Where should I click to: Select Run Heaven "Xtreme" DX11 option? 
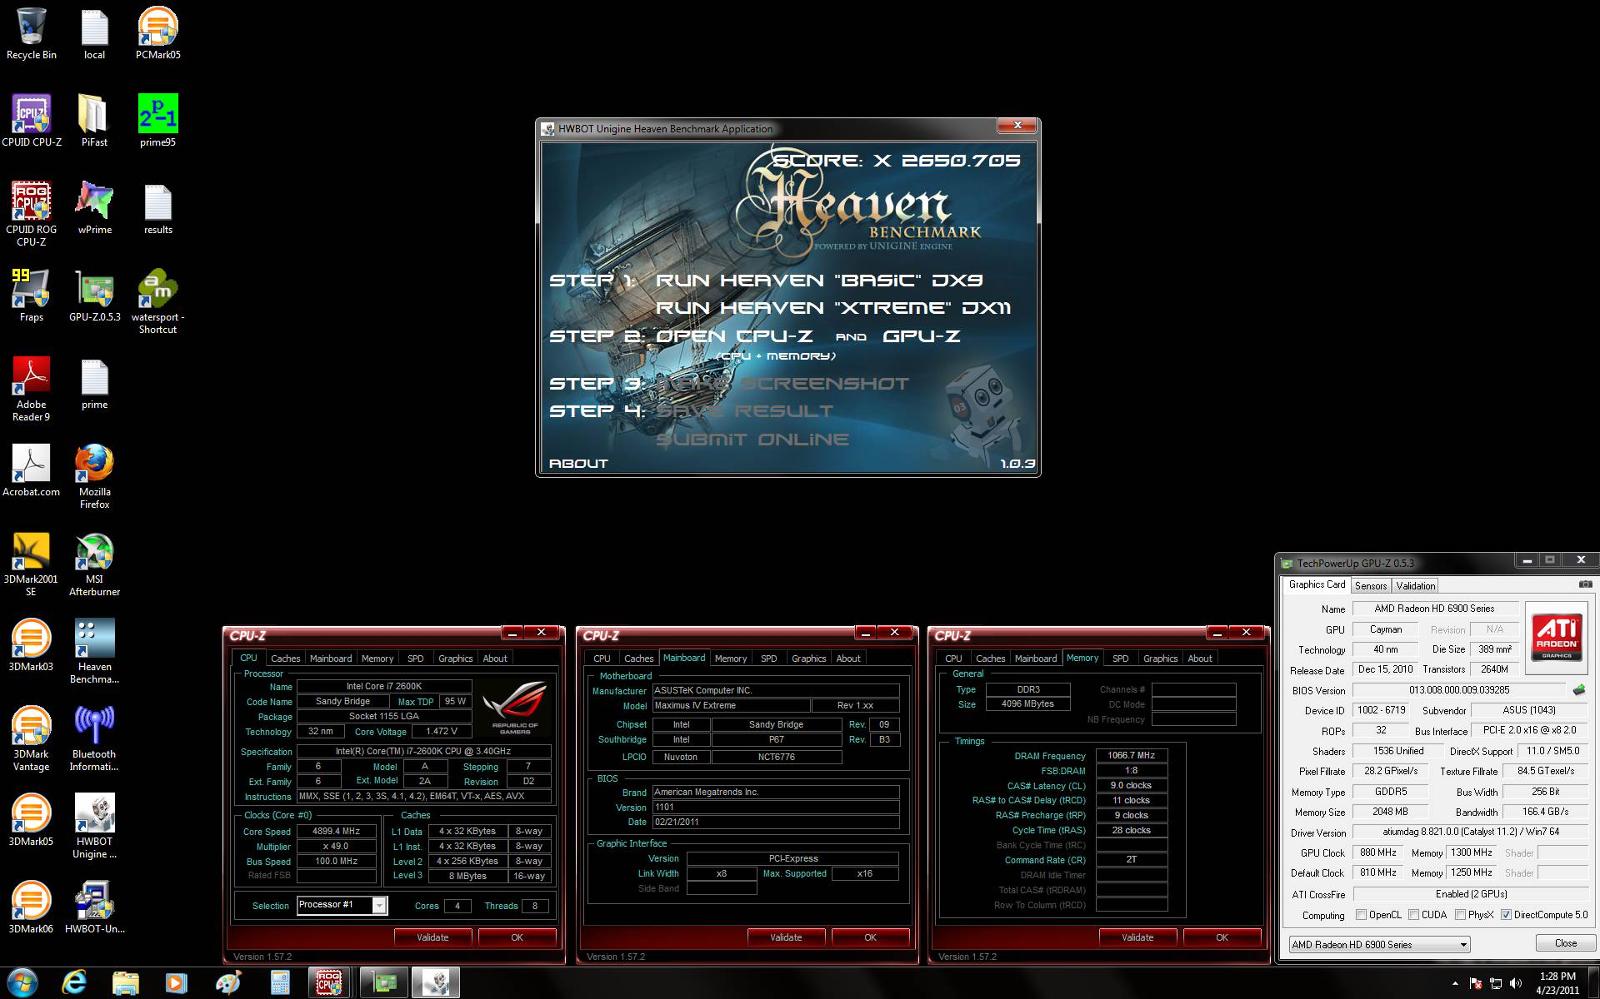click(x=833, y=309)
